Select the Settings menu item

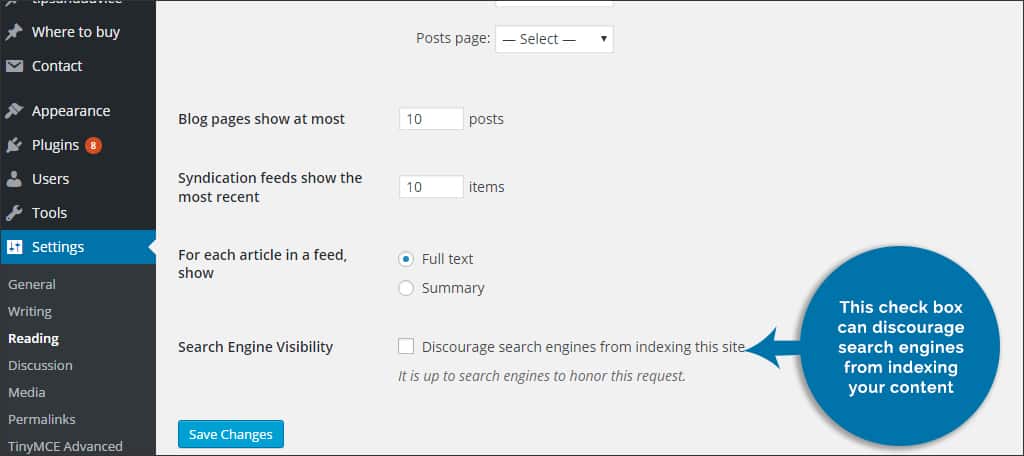(x=78, y=247)
